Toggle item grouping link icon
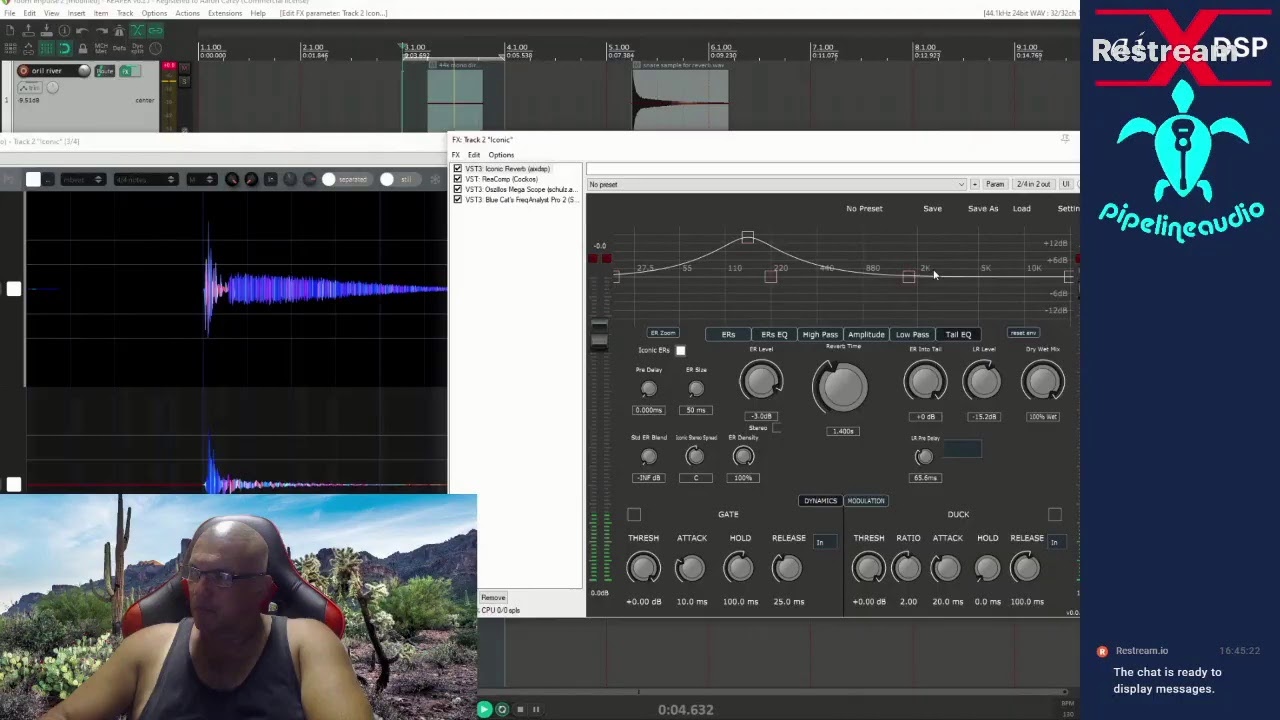1280x720 pixels. (x=156, y=31)
